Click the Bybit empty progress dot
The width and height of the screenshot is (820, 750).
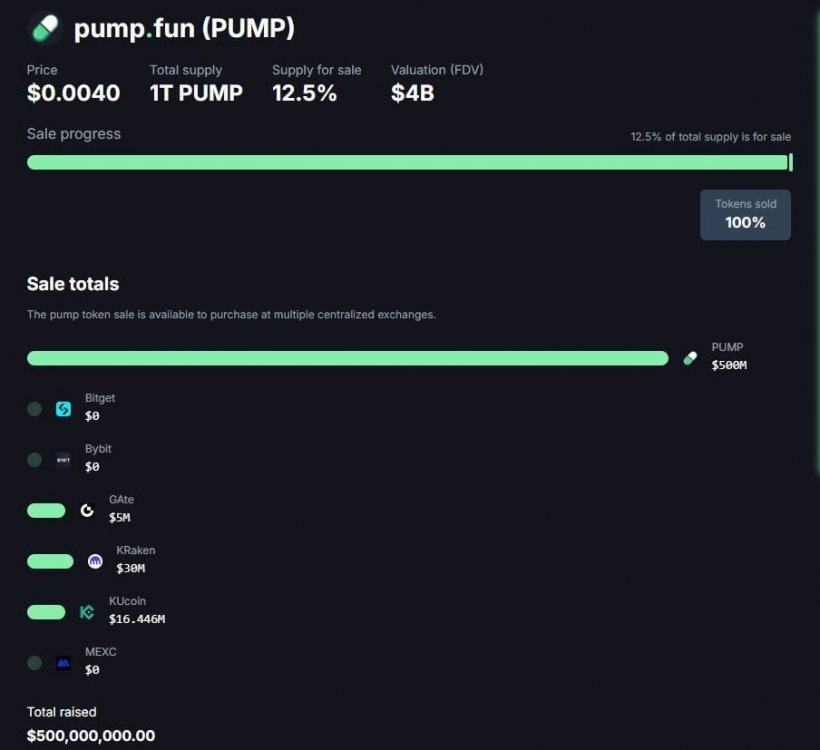pos(34,460)
